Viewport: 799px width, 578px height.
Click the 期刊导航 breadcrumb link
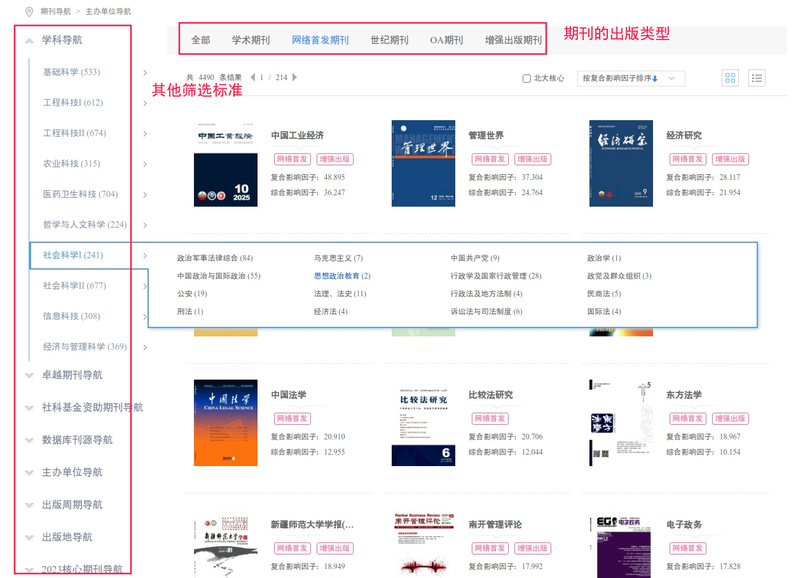click(57, 12)
